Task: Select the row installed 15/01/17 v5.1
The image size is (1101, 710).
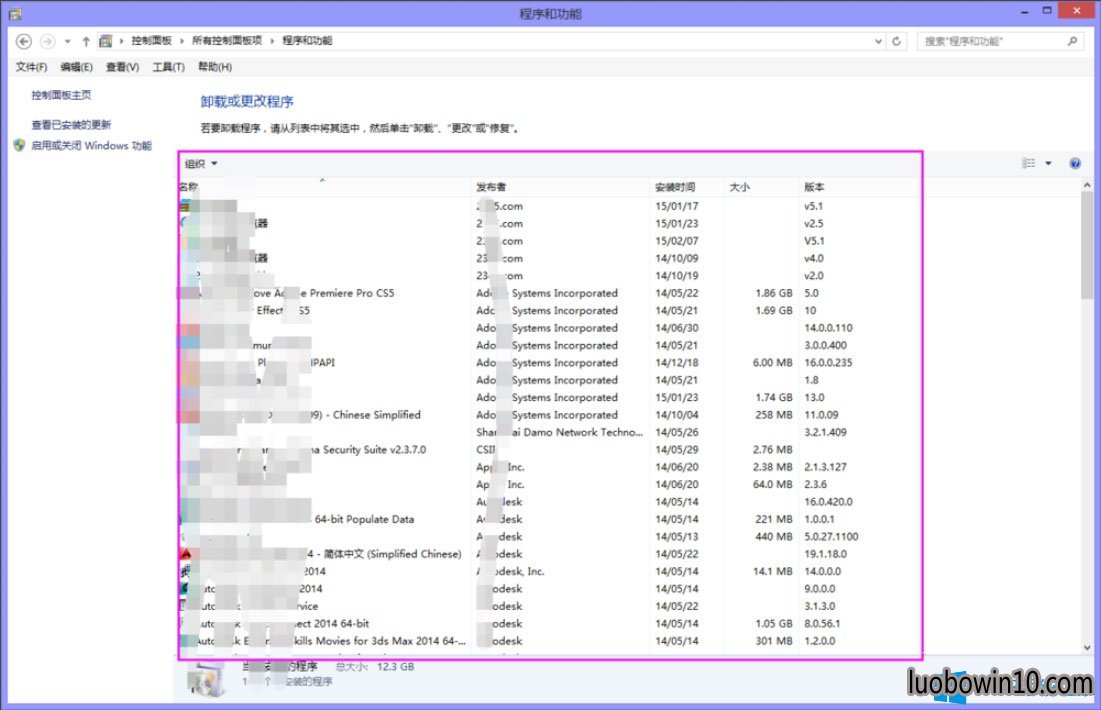Action: [x=549, y=206]
